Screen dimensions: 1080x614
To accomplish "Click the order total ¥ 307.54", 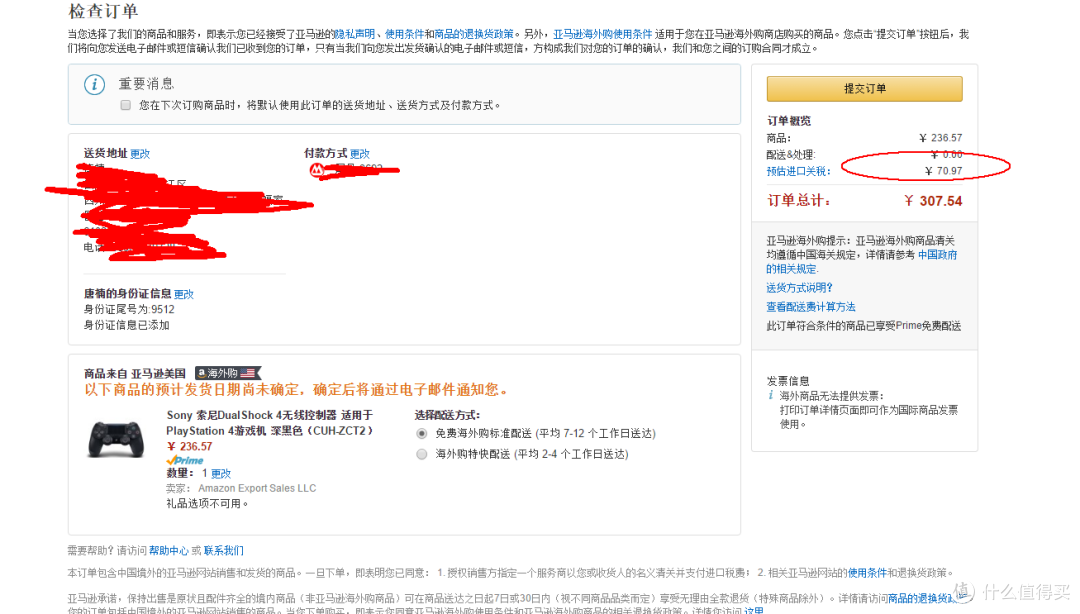I will pos(933,201).
